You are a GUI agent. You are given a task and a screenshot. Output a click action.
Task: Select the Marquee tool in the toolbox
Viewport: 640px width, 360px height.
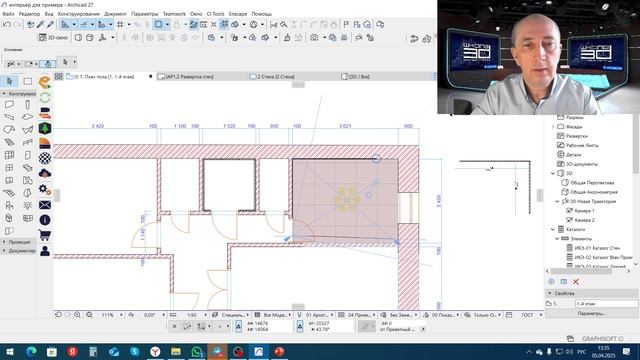click(x=28, y=81)
